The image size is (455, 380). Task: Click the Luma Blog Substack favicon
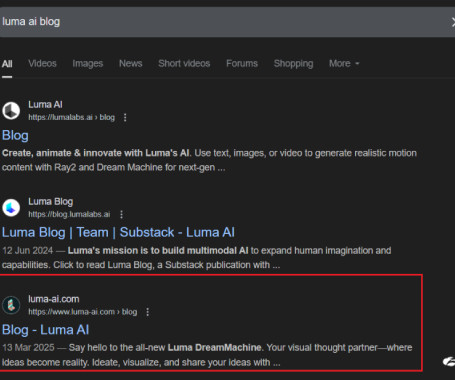coord(11,207)
